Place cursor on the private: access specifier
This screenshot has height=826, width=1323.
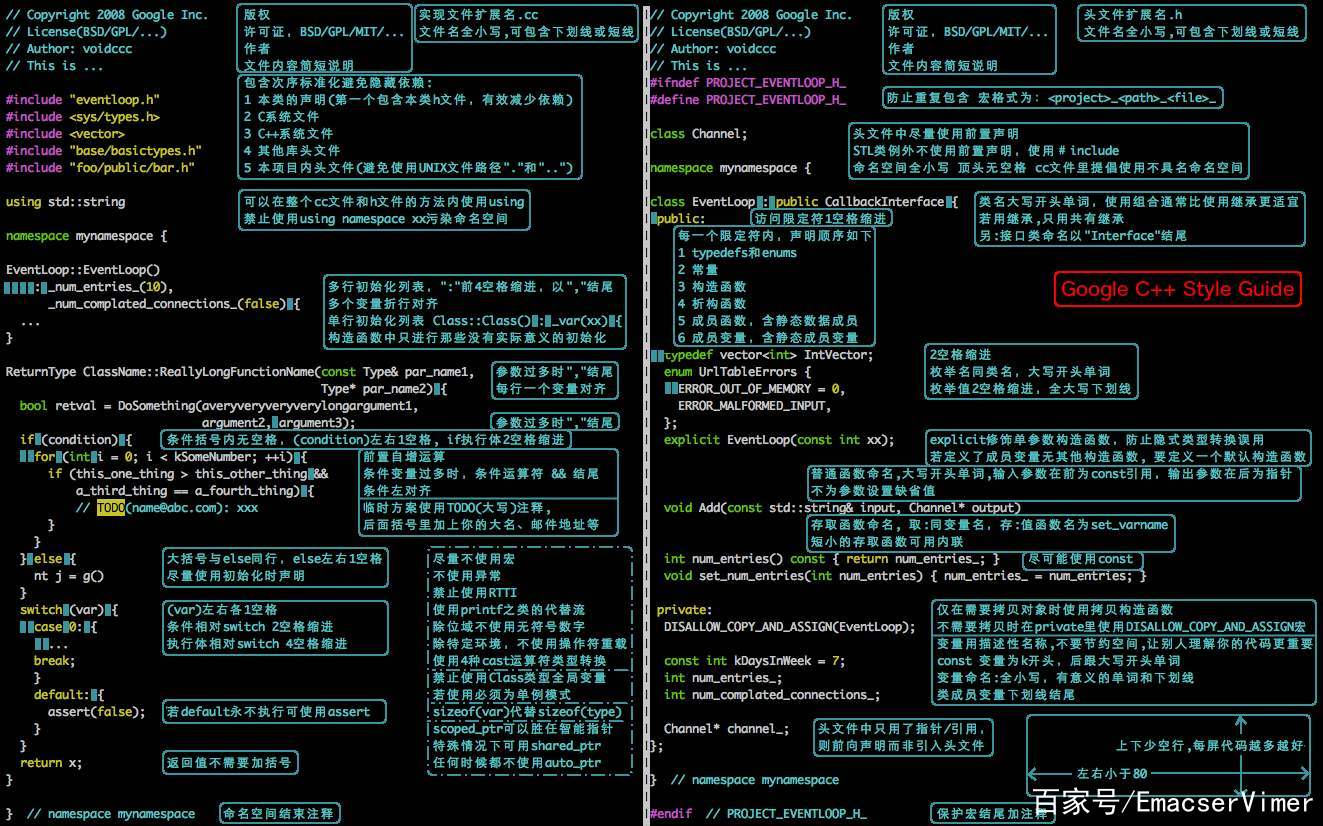(x=684, y=610)
